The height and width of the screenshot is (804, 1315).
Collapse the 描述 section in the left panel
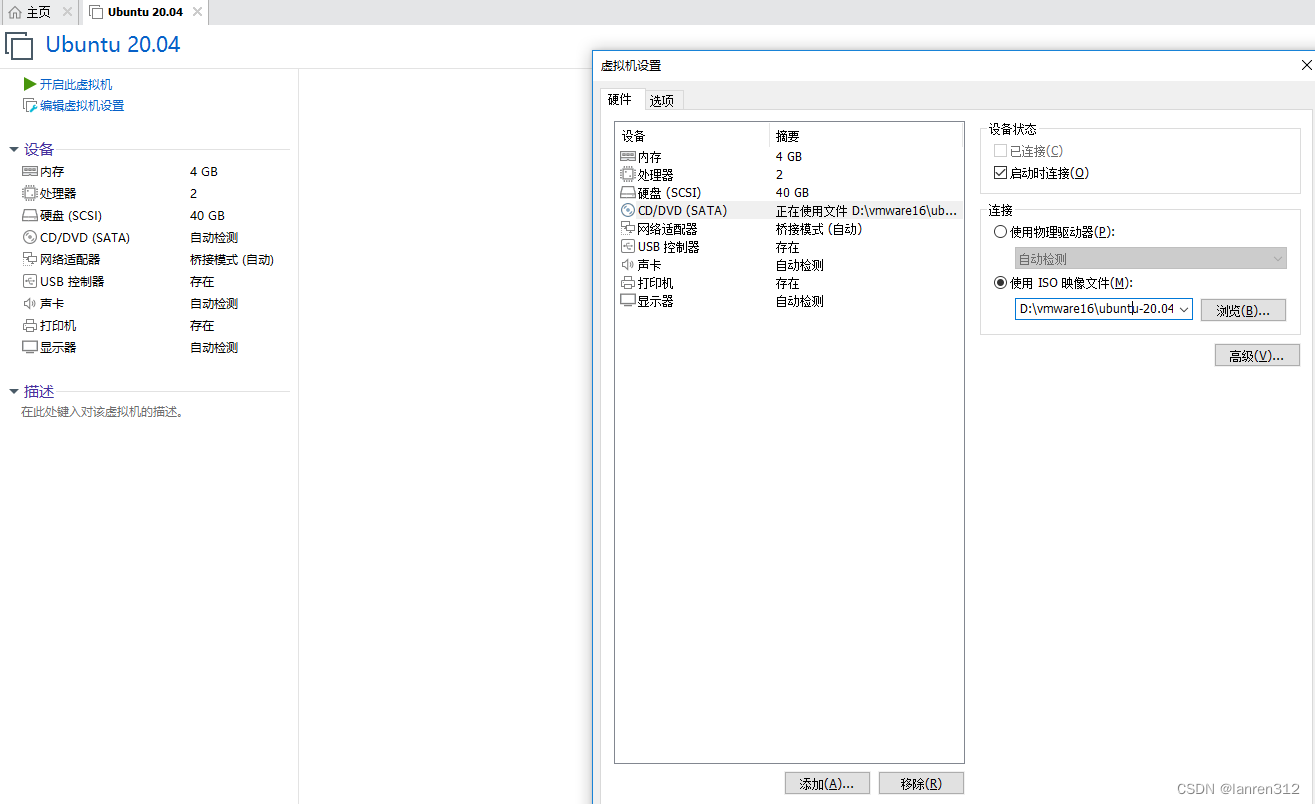pos(13,392)
